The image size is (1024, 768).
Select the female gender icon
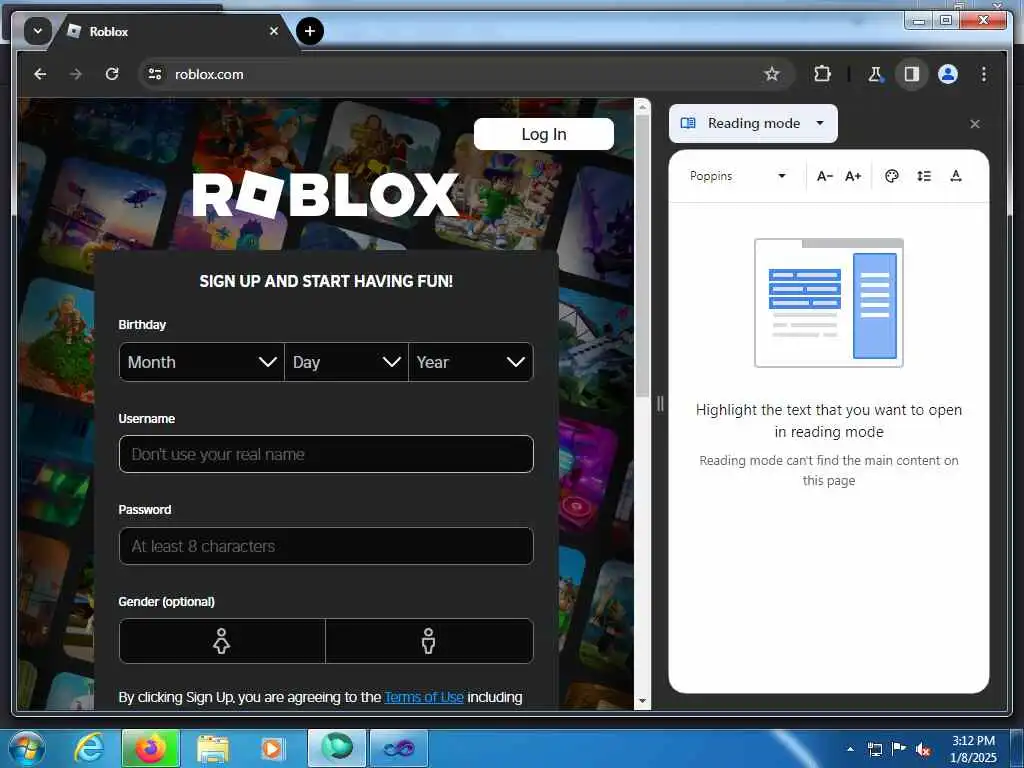[x=222, y=641]
